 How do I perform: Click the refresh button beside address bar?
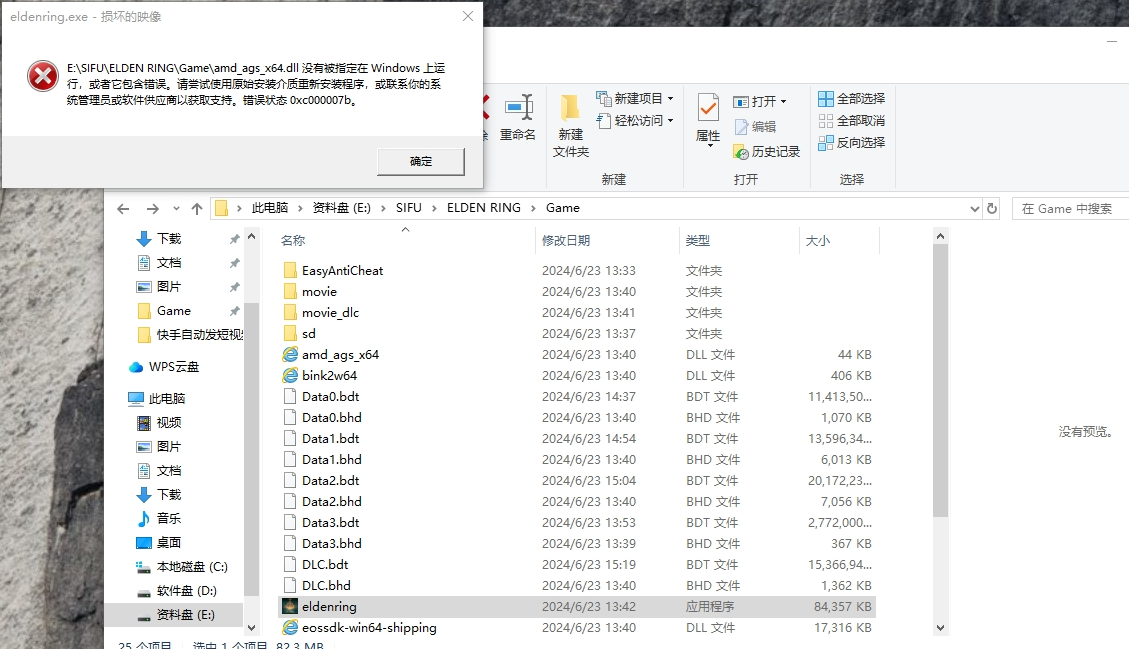(x=992, y=209)
